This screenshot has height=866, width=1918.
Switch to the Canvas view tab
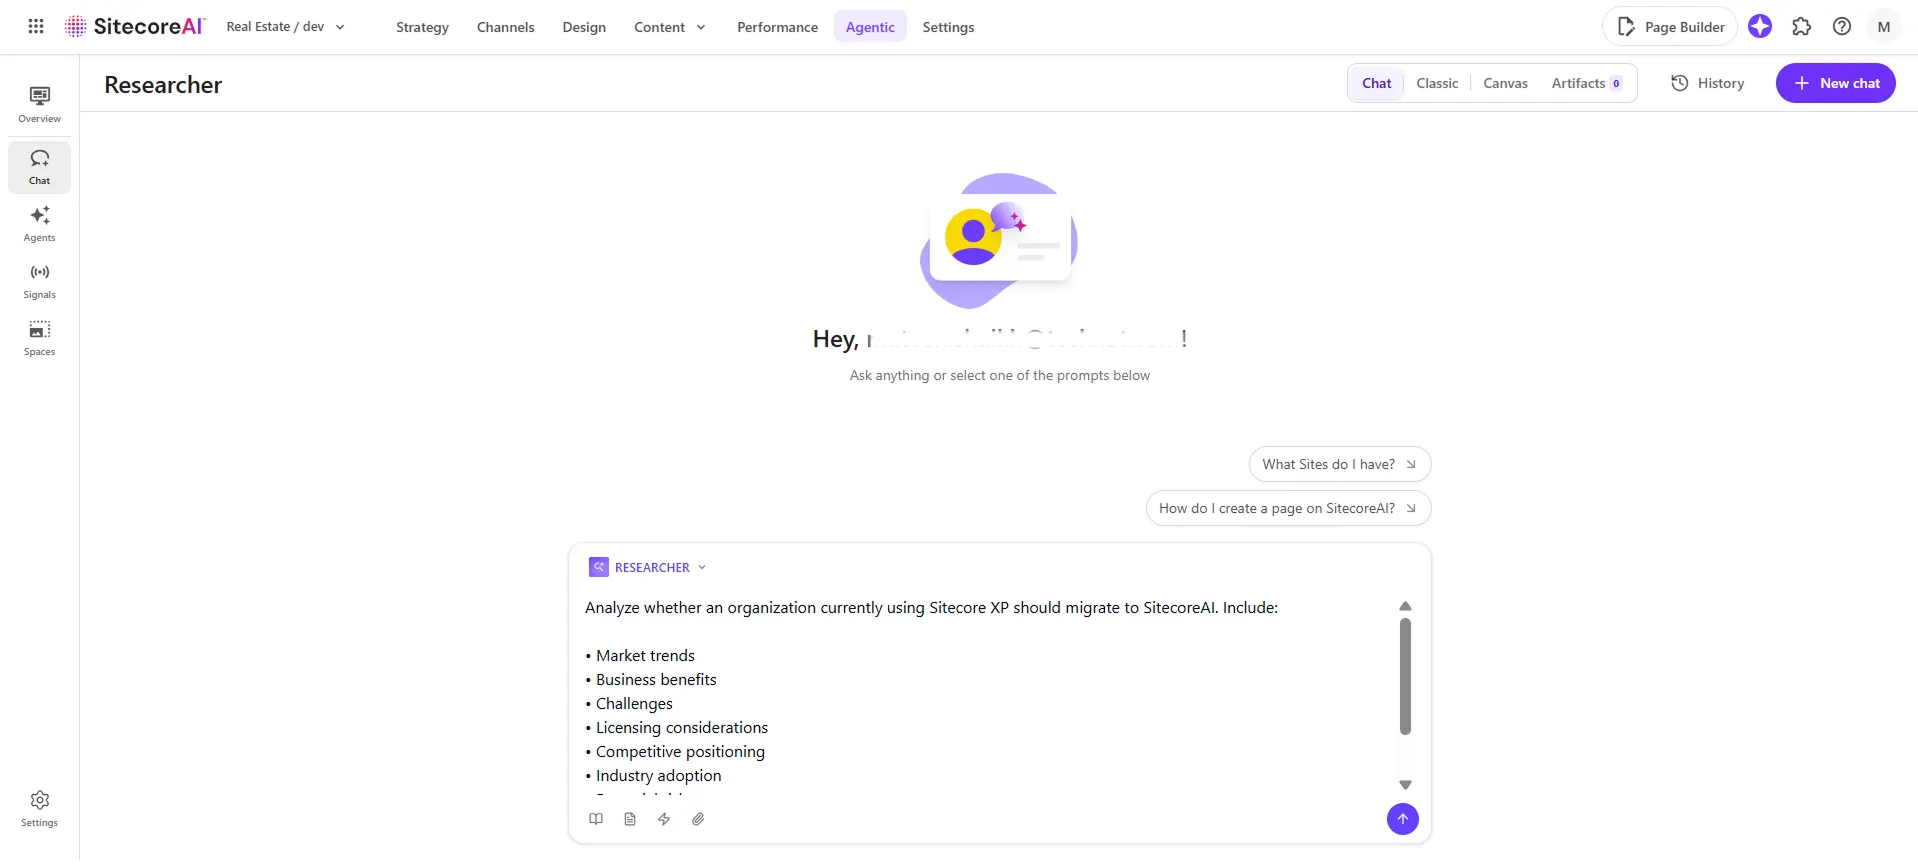[1505, 83]
